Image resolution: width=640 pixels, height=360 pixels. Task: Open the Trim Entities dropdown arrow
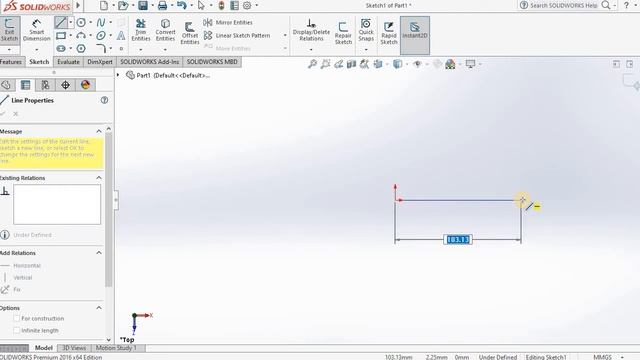(141, 49)
